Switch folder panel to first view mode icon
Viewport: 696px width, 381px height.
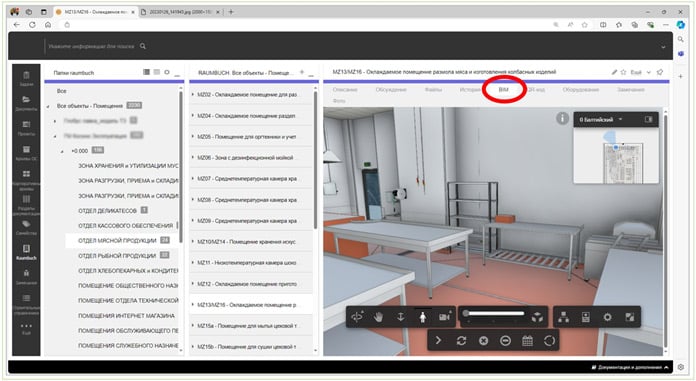[146, 72]
